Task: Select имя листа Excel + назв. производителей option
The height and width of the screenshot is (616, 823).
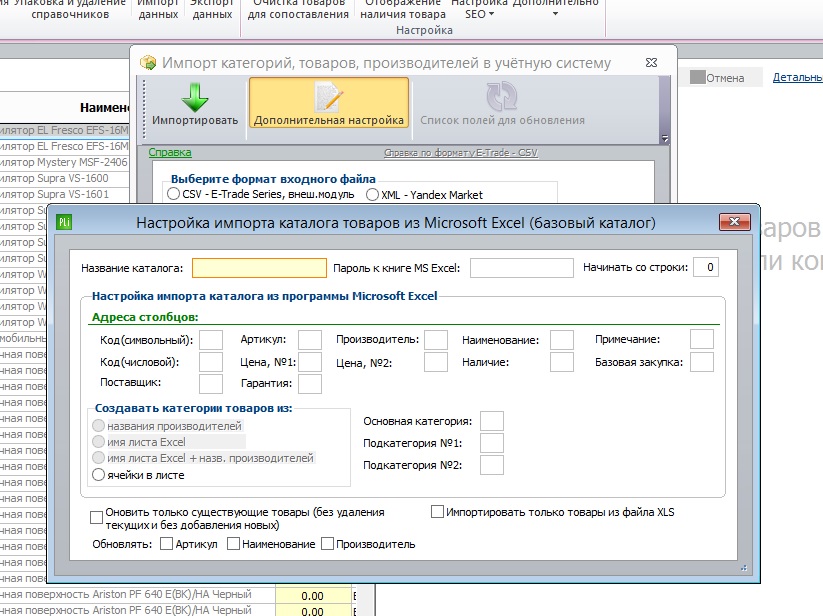Action: click(98, 458)
